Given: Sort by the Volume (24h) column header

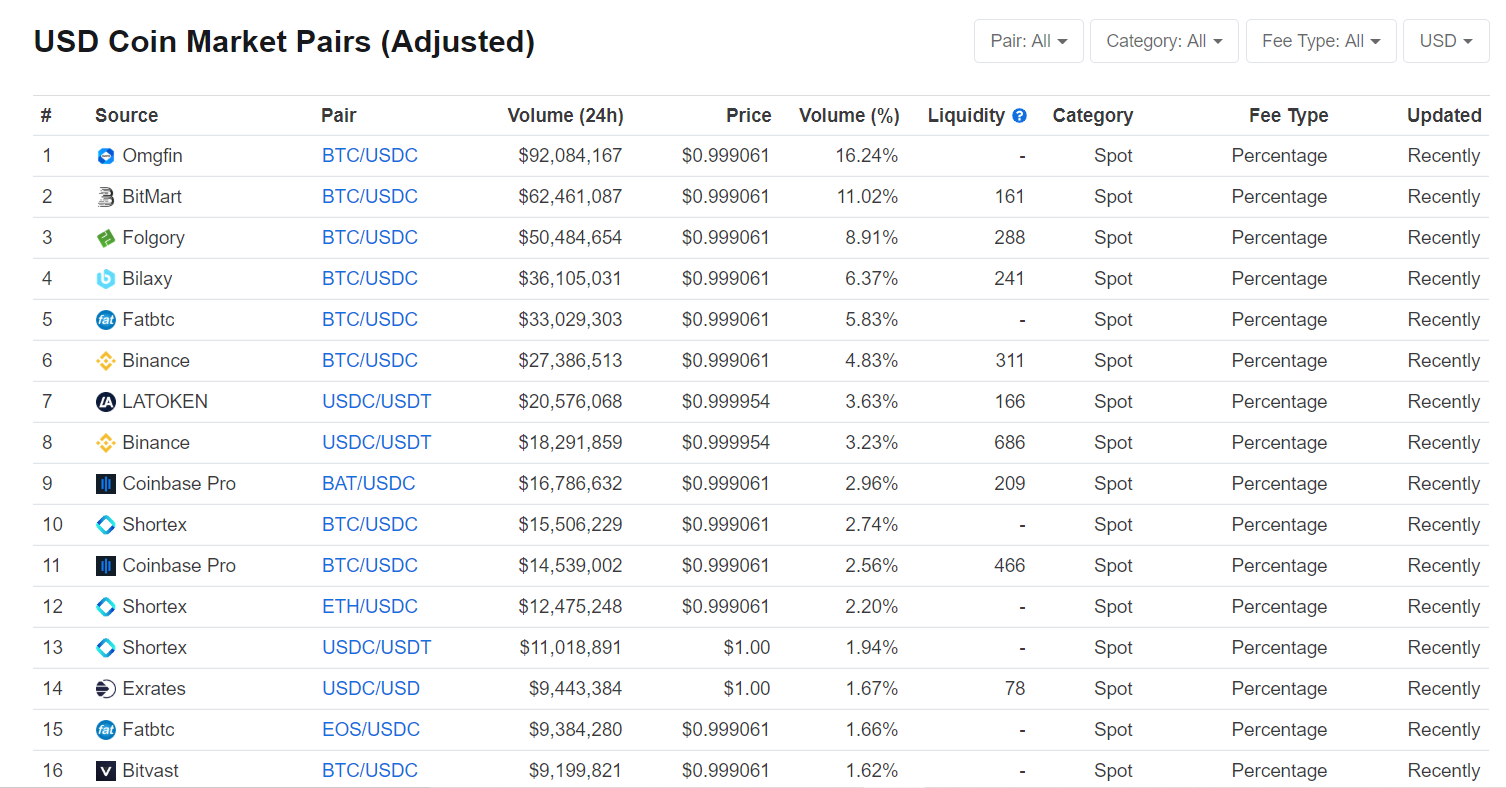Looking at the screenshot, I should [566, 116].
